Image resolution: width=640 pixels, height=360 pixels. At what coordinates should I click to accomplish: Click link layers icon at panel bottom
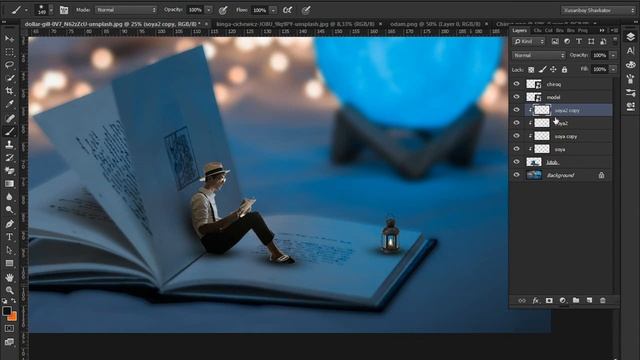coord(522,300)
